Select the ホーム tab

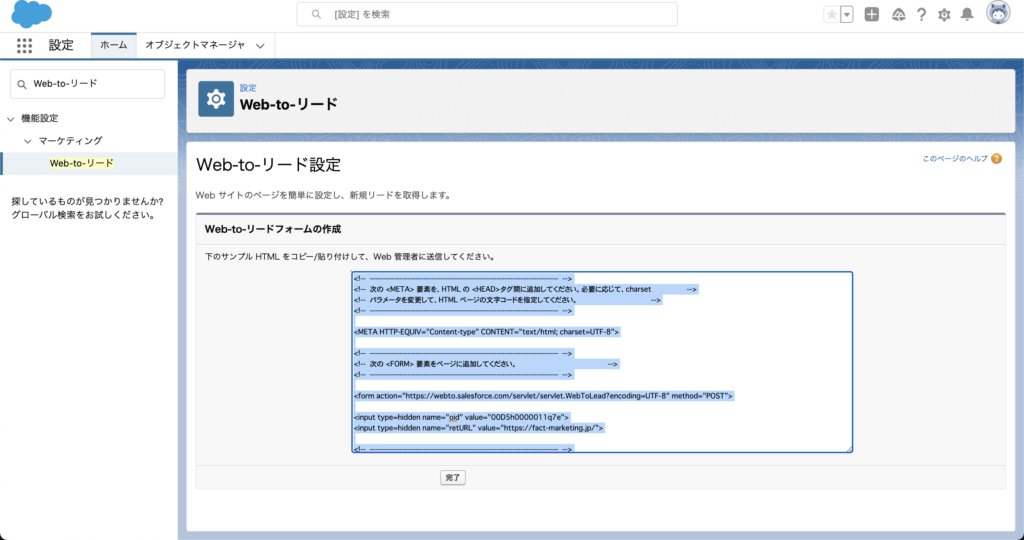[114, 45]
